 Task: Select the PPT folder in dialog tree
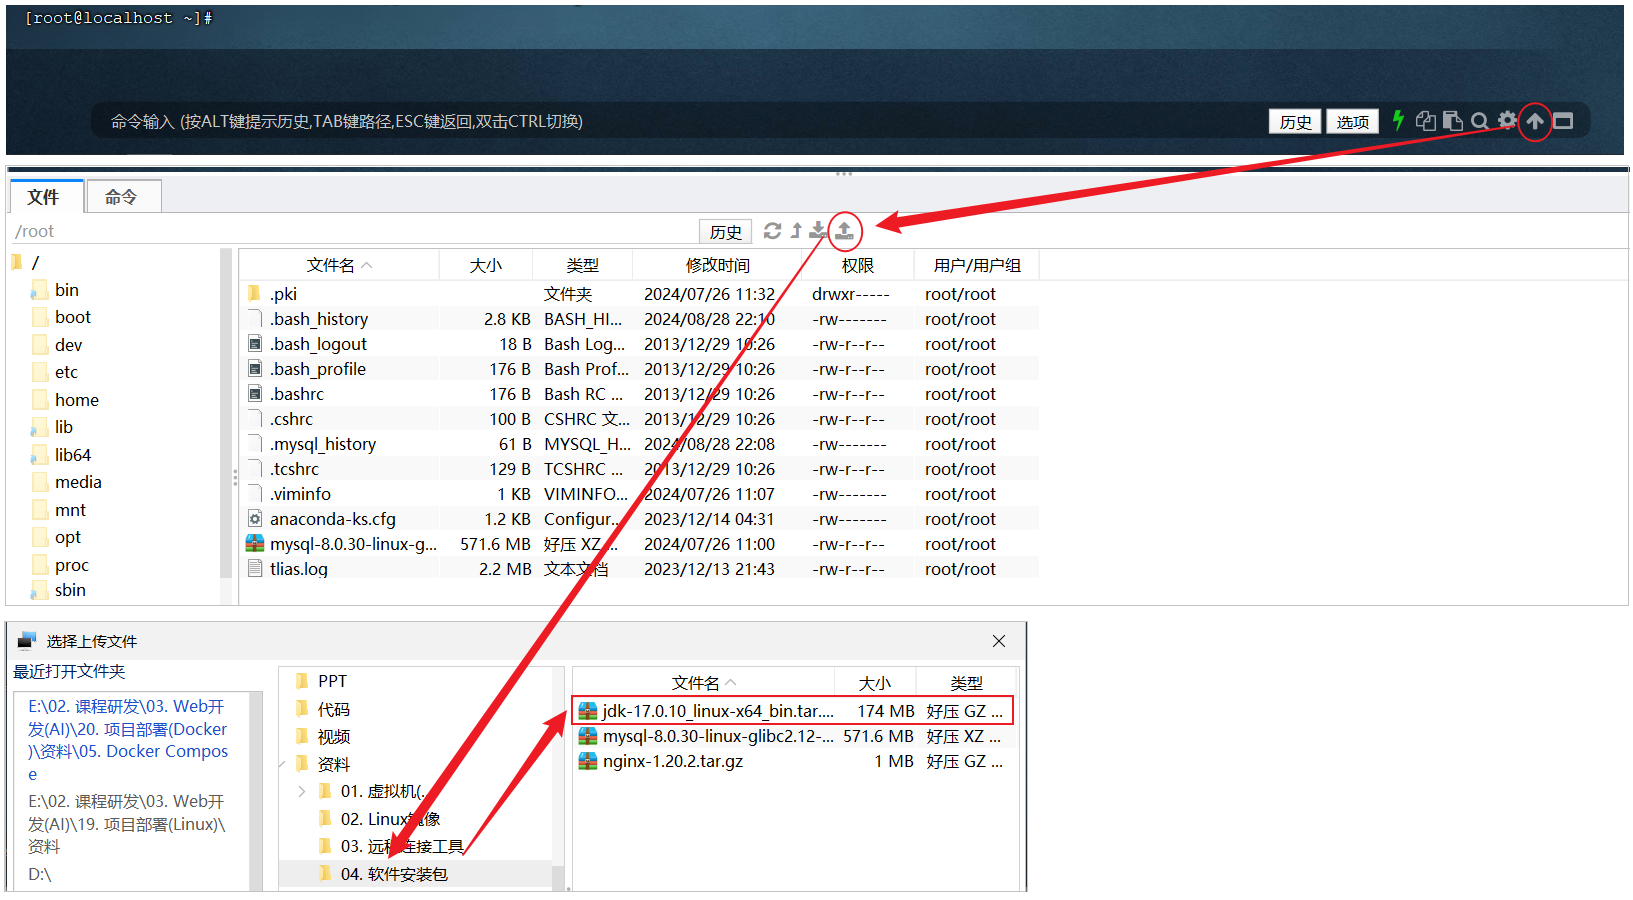click(x=332, y=681)
